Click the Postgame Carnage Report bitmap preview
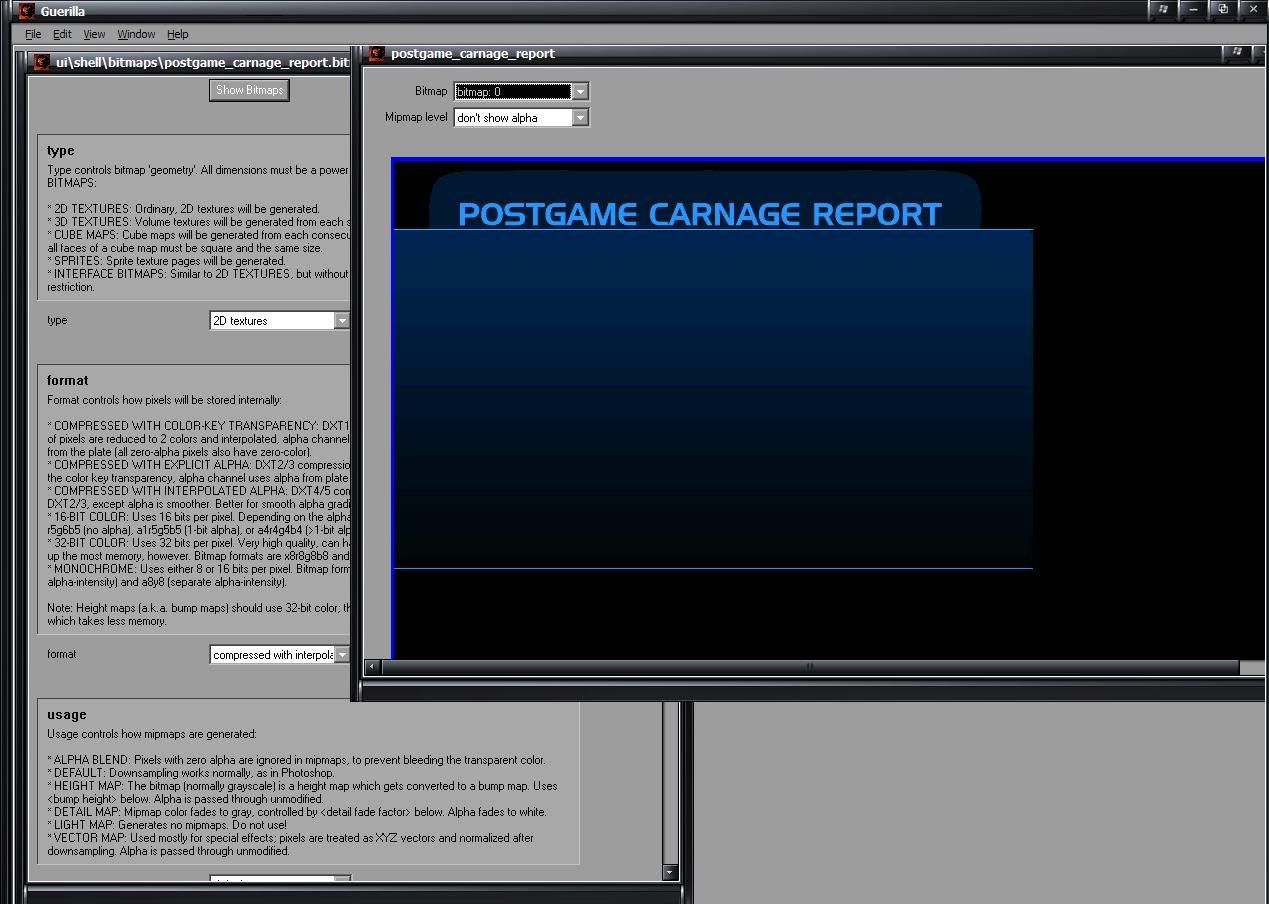 click(827, 409)
